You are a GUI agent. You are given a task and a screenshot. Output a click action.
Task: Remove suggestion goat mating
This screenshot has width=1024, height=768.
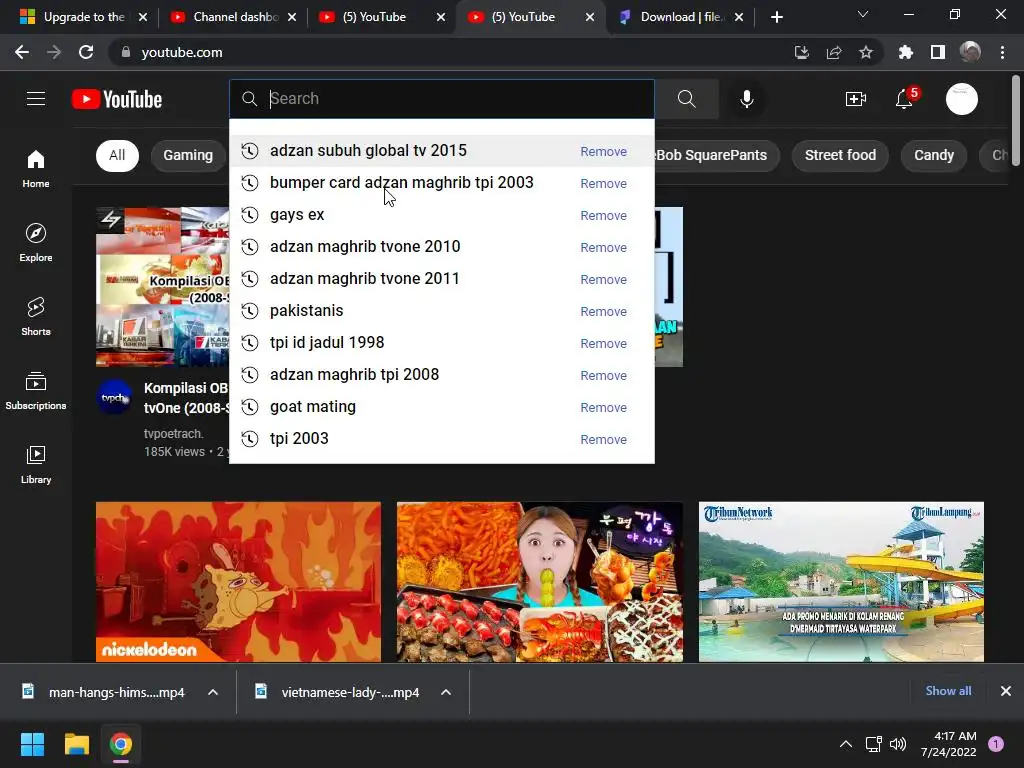[603, 408]
